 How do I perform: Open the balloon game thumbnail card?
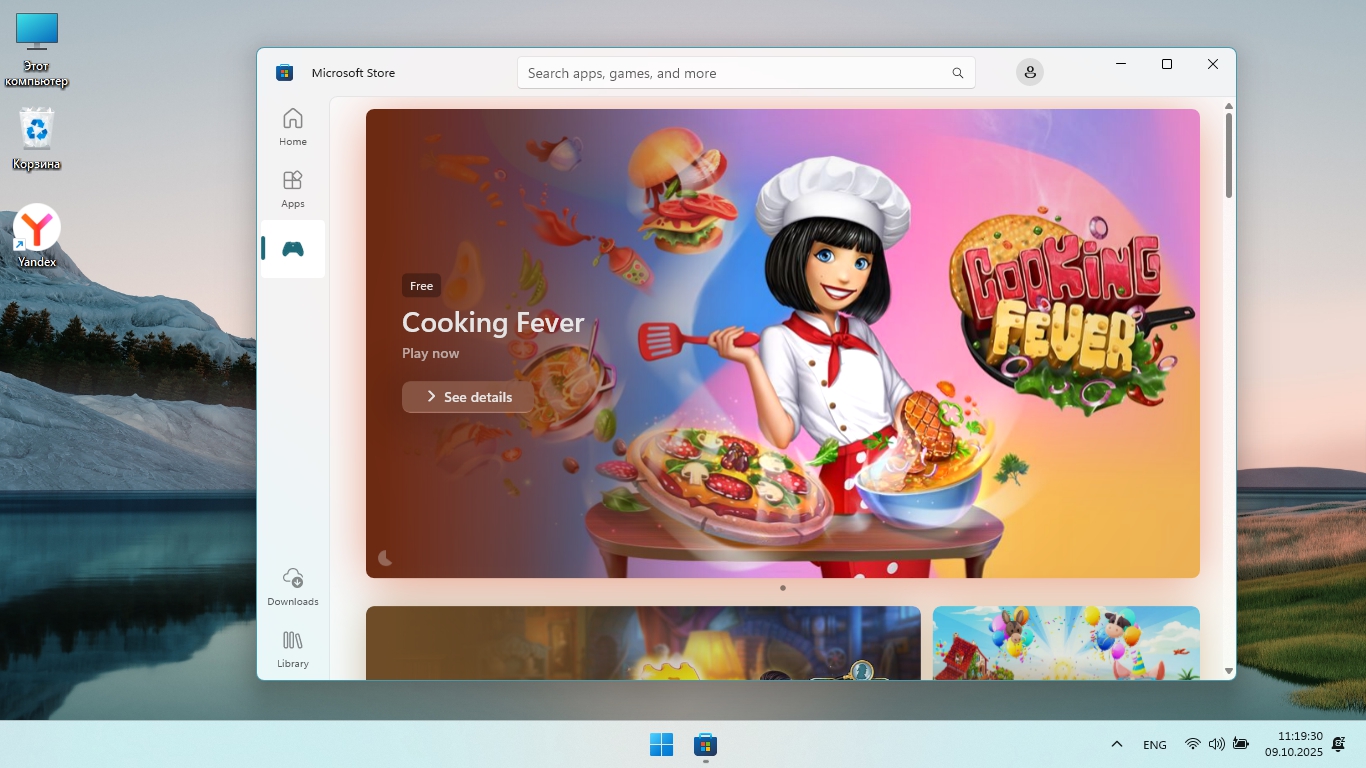point(1065,642)
